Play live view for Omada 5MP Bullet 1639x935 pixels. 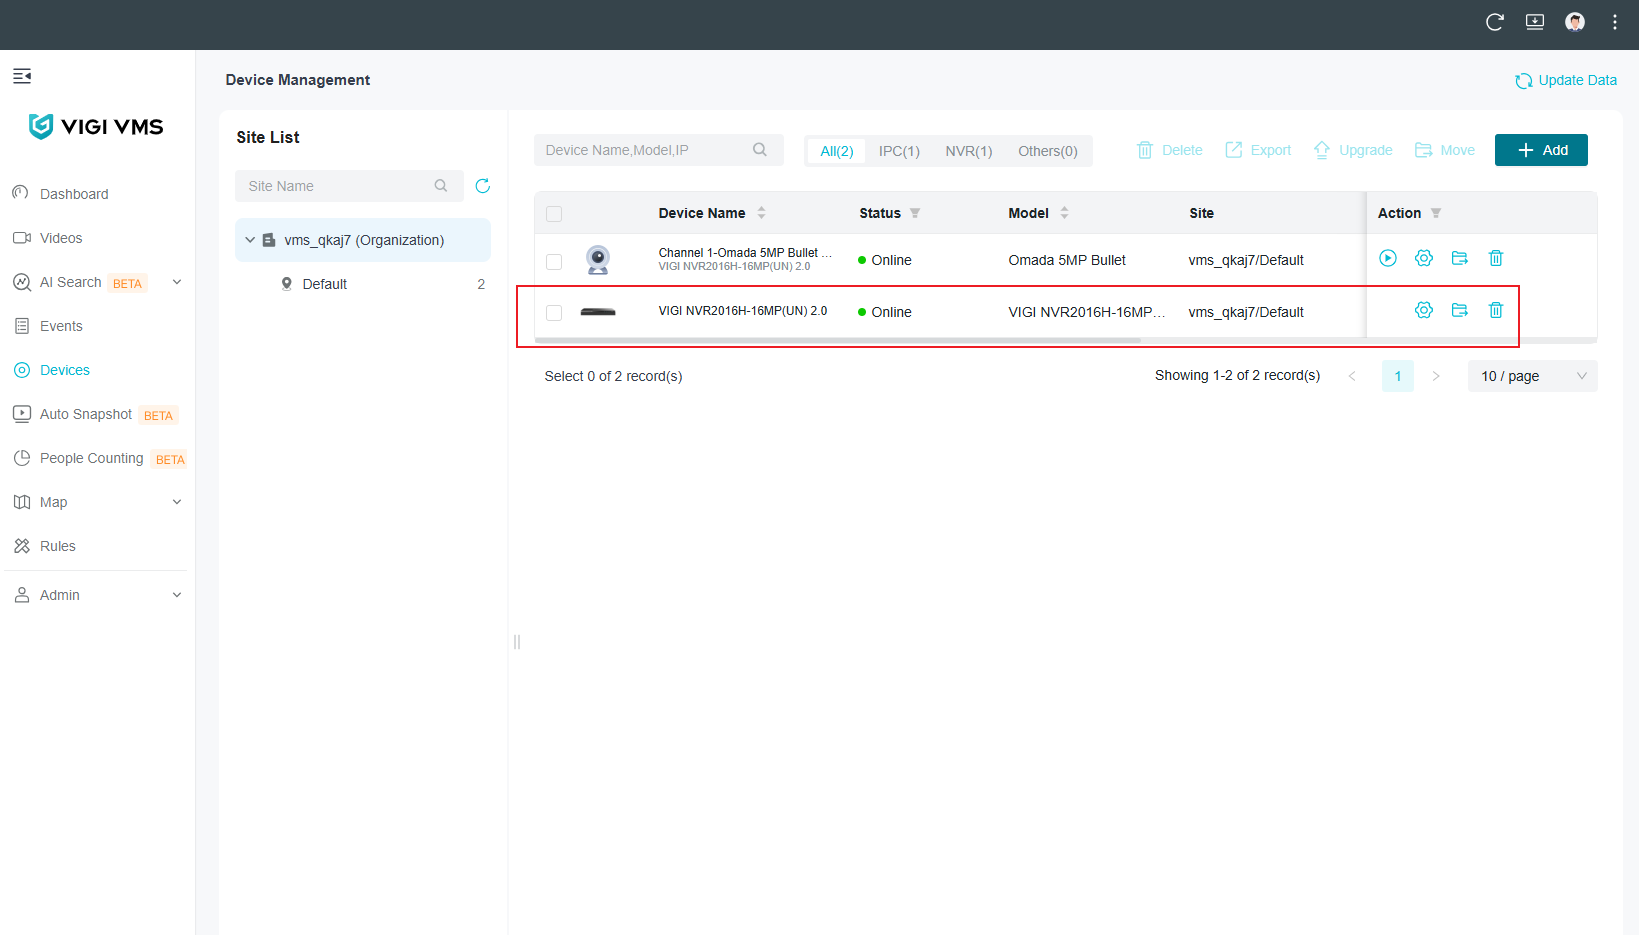coord(1388,258)
